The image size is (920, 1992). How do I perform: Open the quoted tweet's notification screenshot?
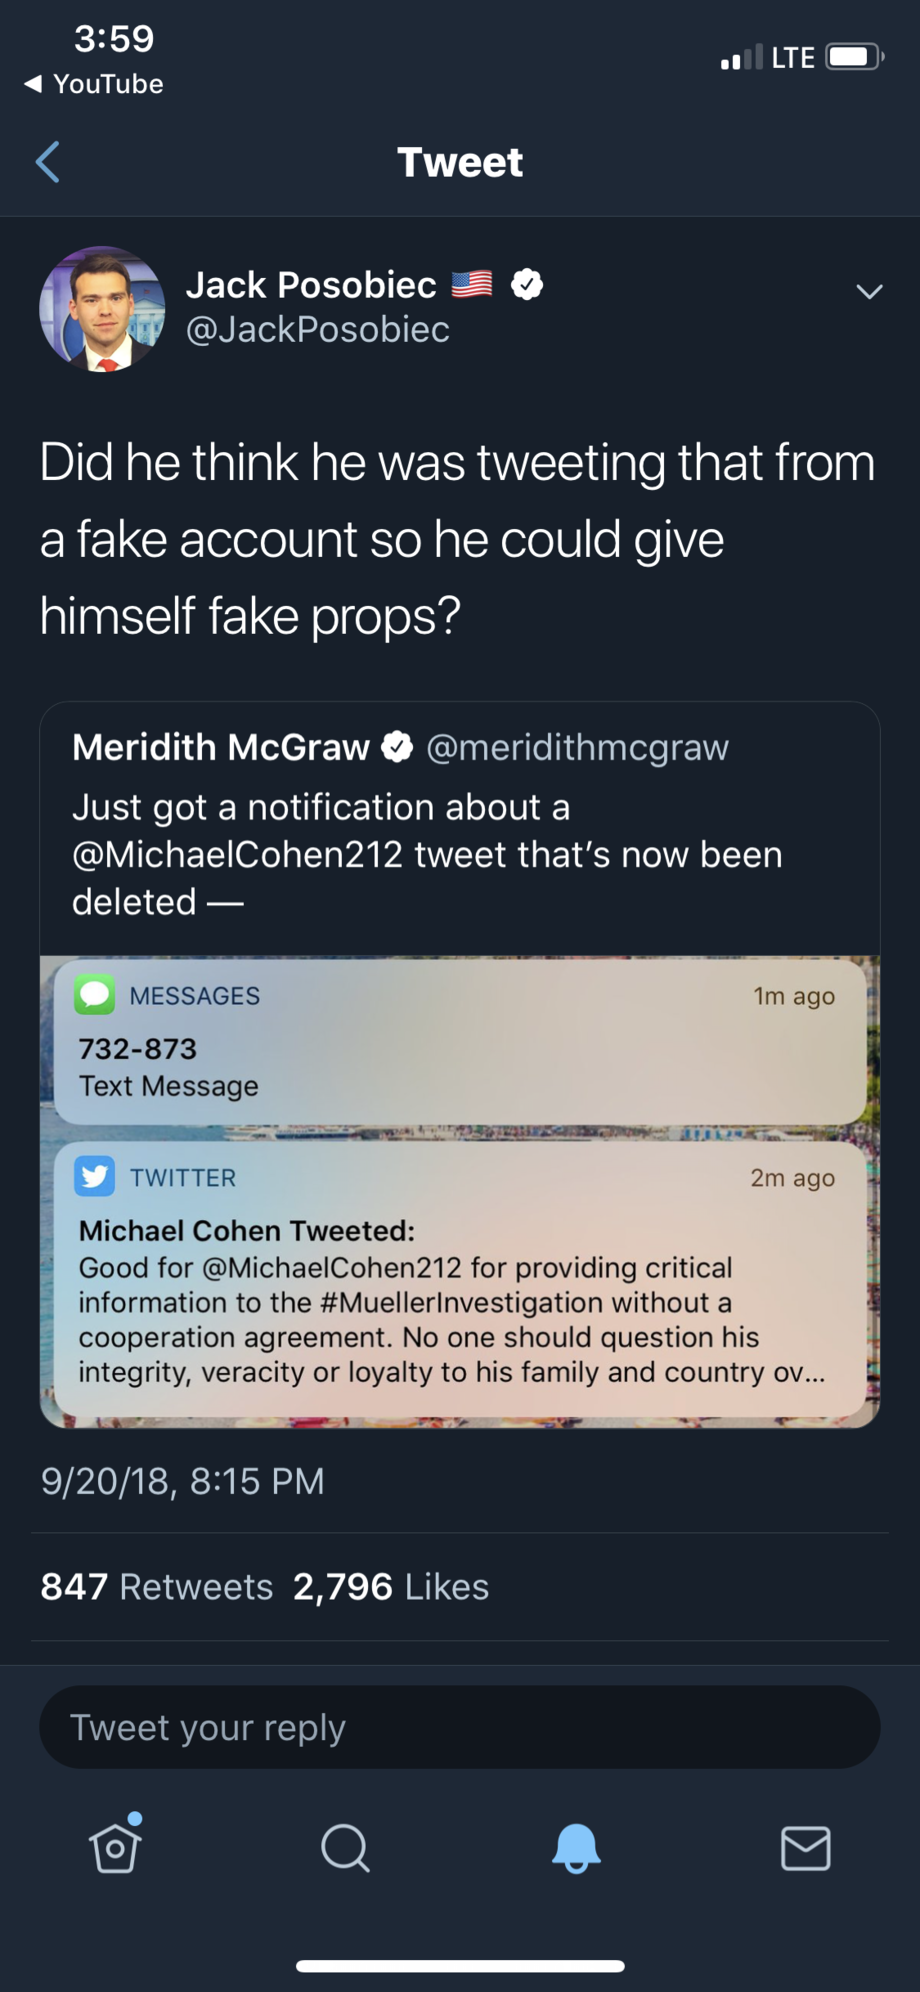459,1191
